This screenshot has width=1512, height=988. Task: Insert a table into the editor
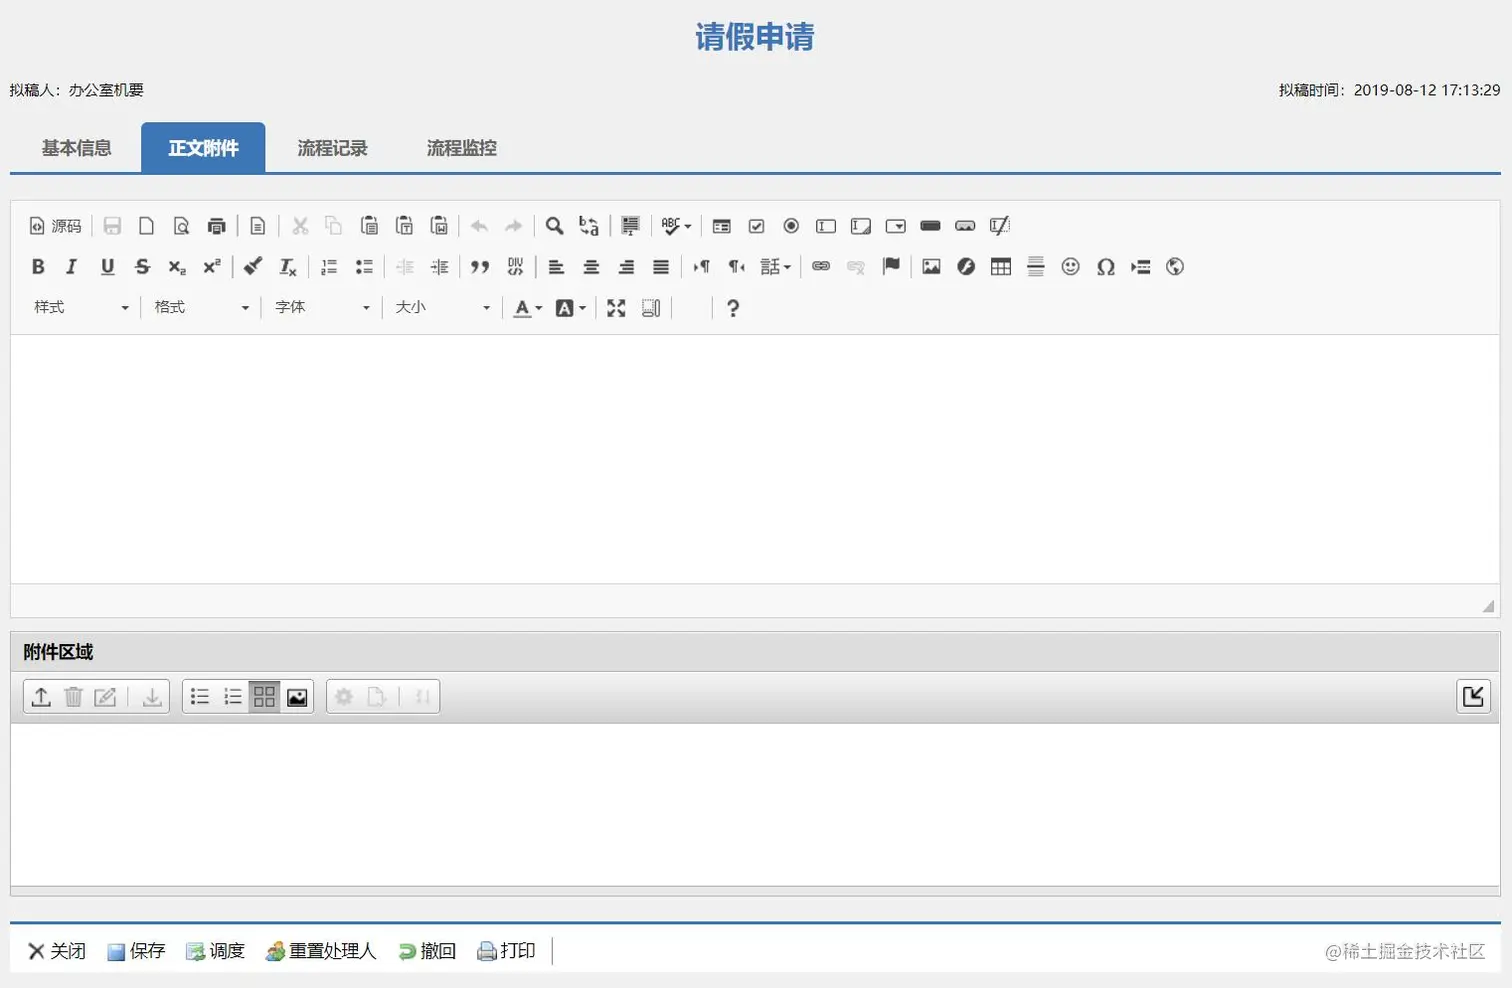(x=1001, y=267)
